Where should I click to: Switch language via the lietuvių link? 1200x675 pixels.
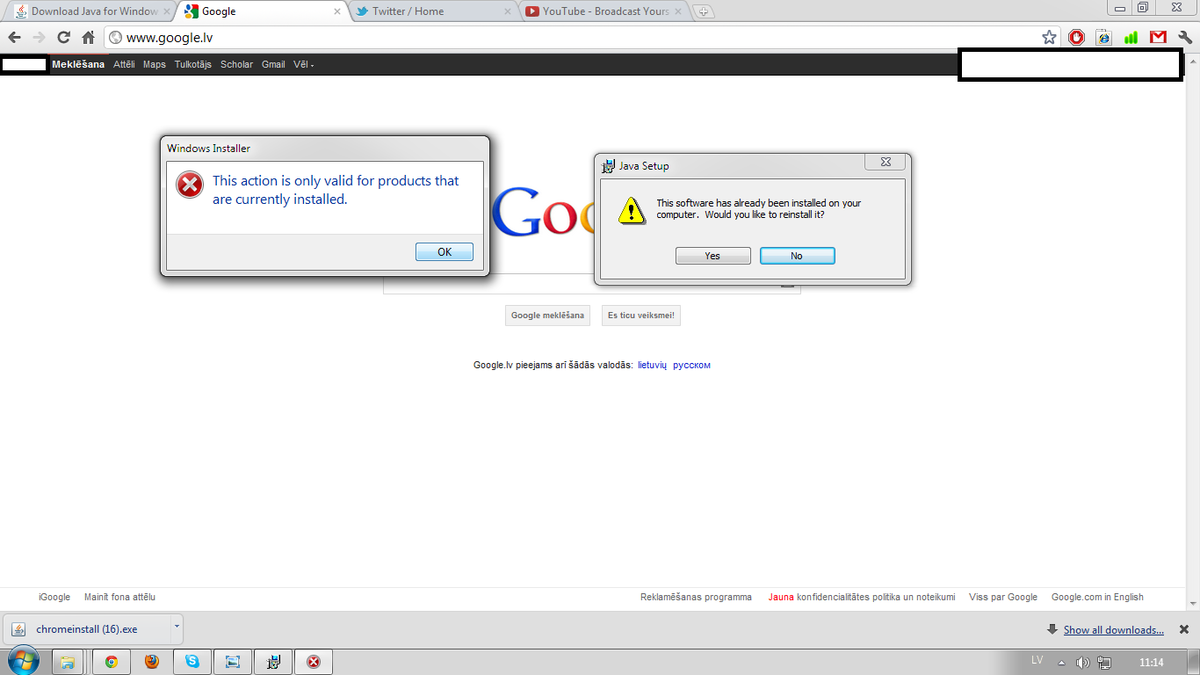[651, 365]
